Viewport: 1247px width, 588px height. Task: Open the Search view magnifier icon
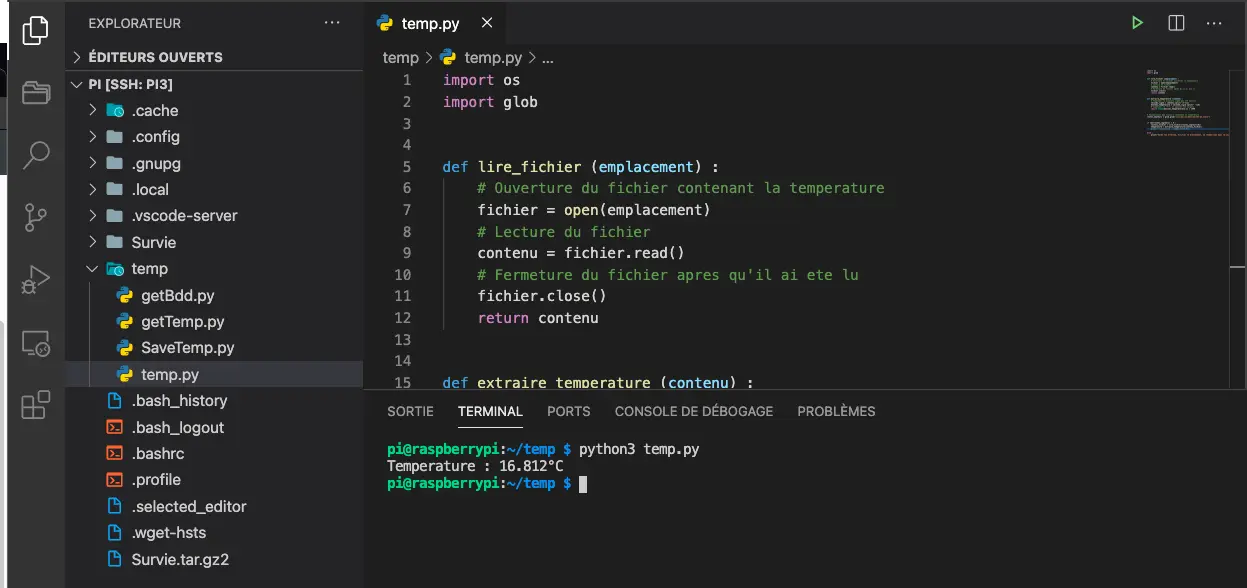(35, 154)
